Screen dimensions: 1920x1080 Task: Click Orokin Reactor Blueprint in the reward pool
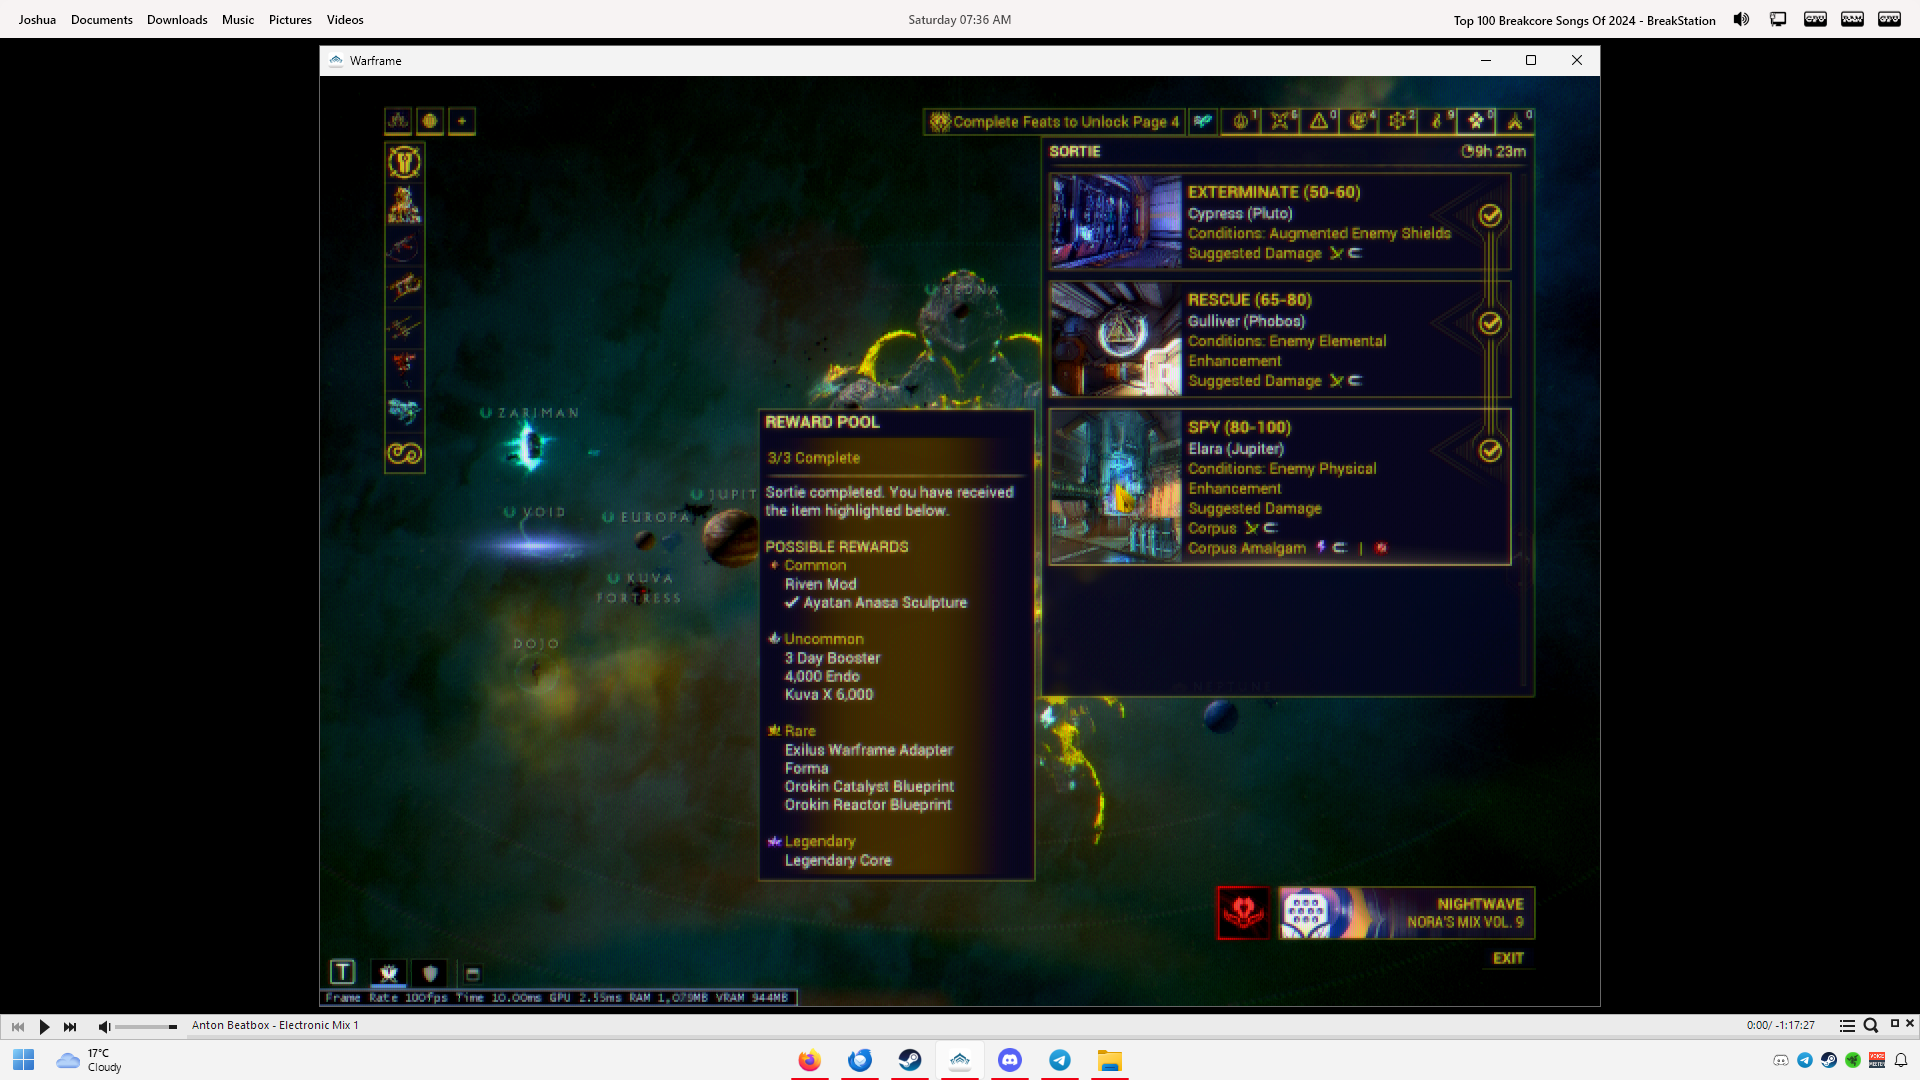coord(868,805)
